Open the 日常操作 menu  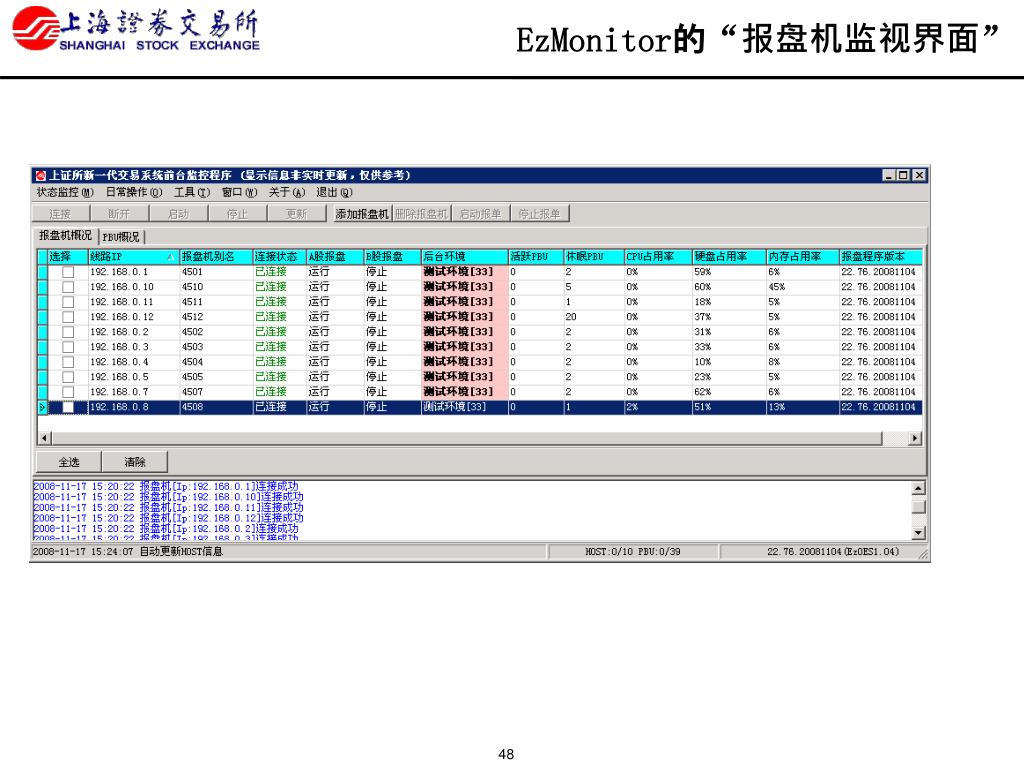[x=134, y=193]
